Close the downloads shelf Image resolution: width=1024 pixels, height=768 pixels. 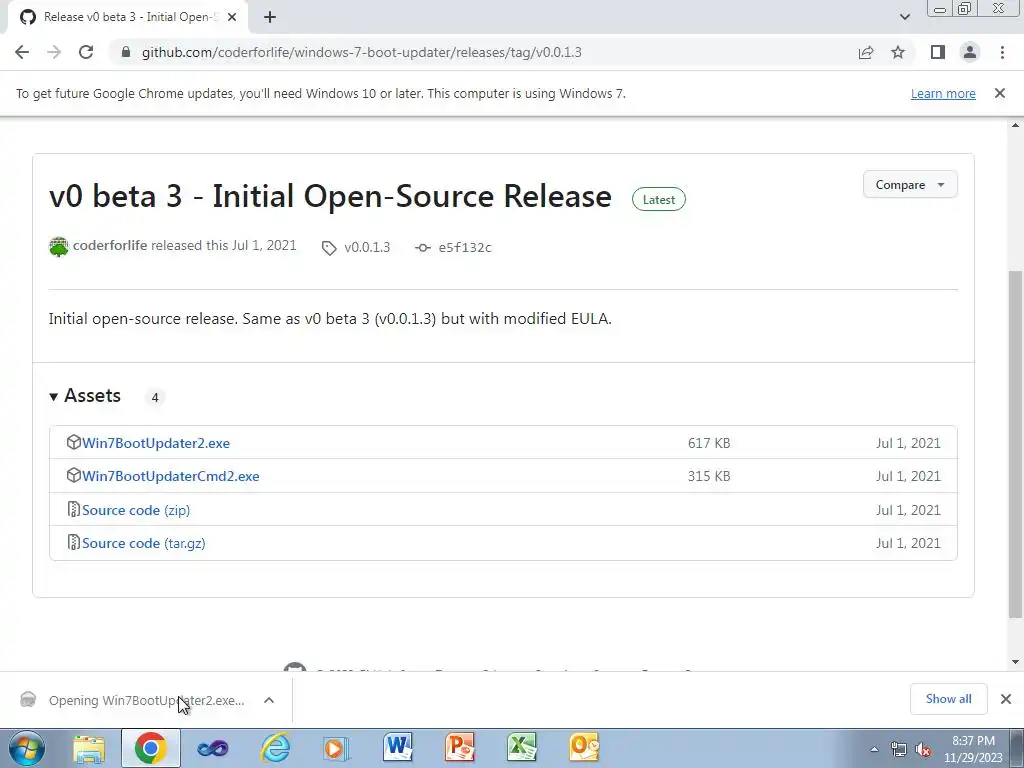coord(1006,699)
